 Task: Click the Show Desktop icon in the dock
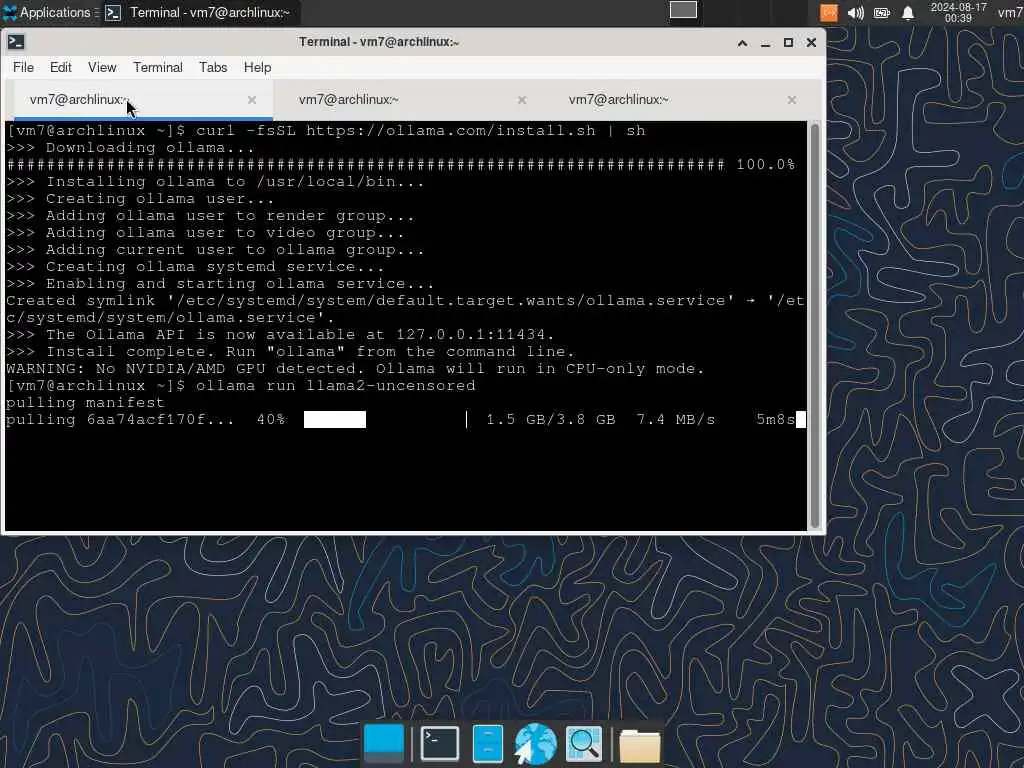(384, 743)
